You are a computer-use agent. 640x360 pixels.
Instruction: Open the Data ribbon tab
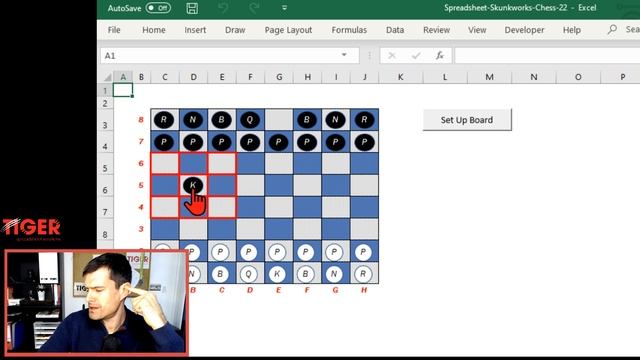coord(395,30)
